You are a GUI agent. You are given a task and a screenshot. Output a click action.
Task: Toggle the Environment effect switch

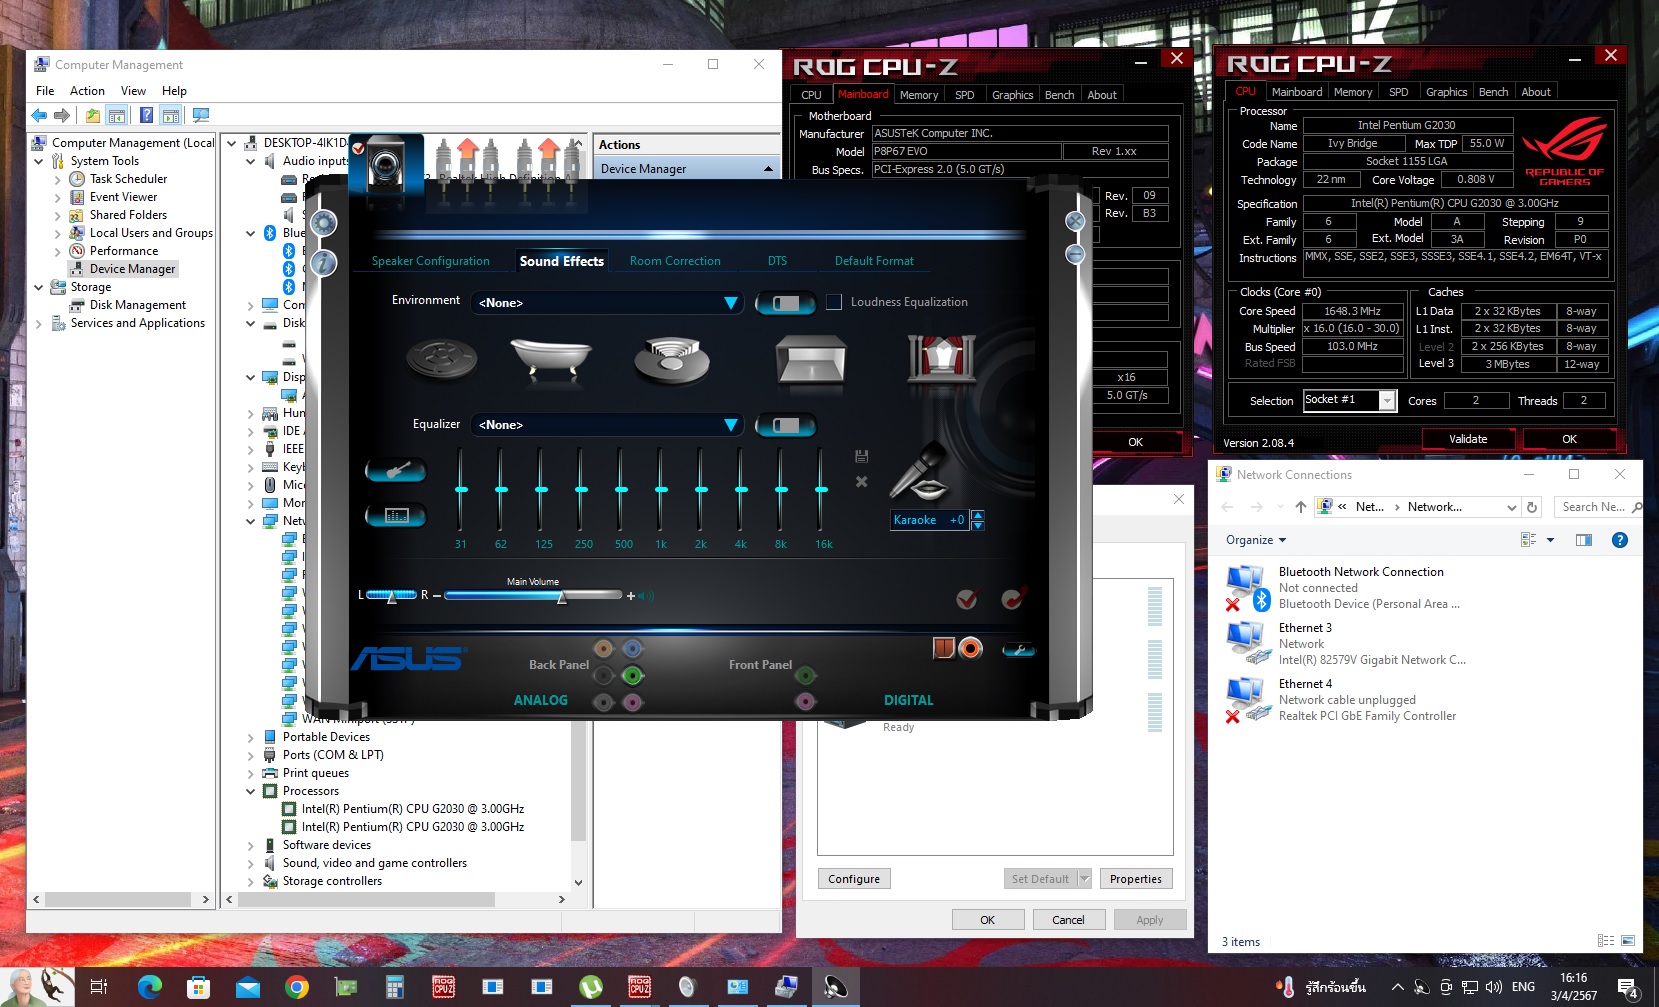tap(785, 303)
